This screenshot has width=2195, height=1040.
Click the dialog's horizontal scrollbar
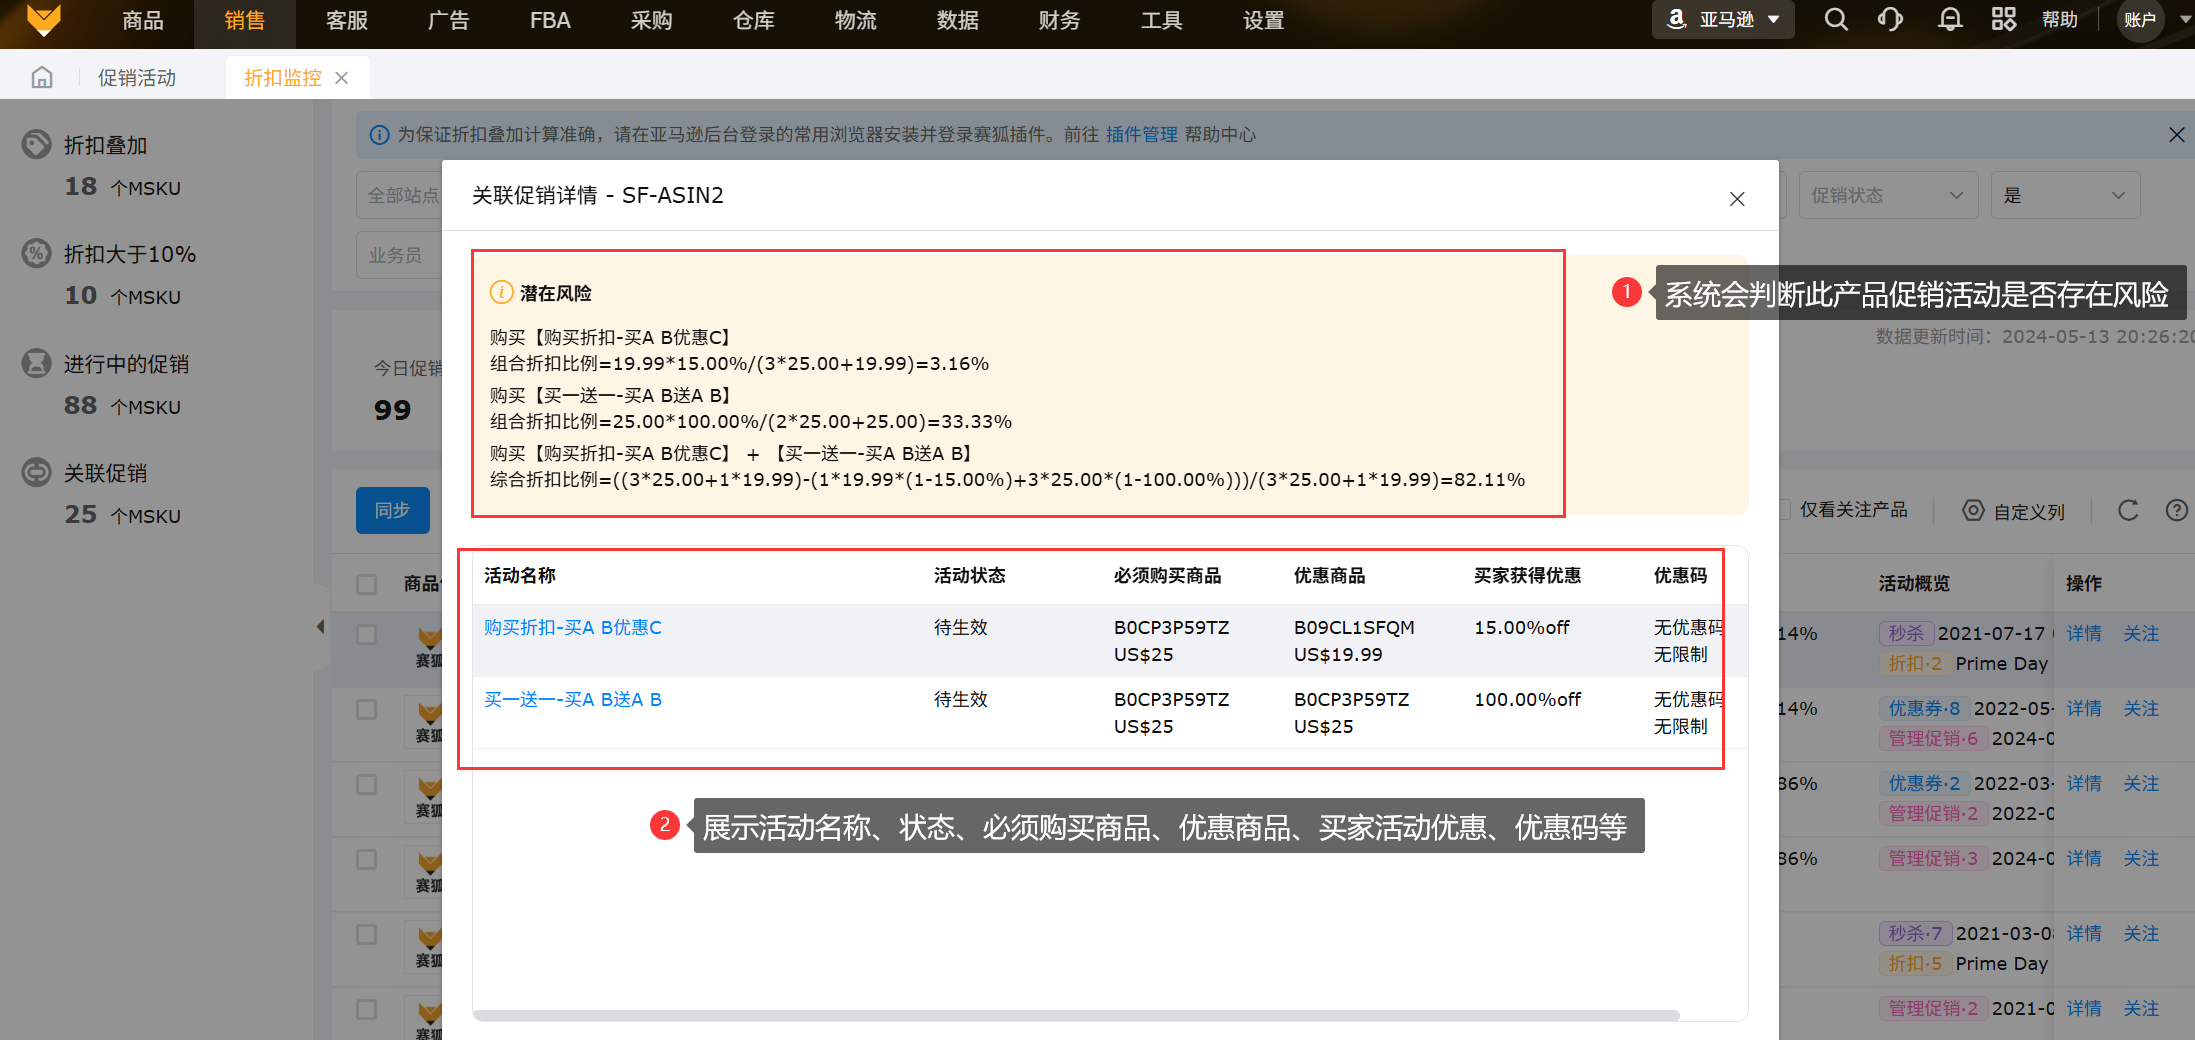1076,1015
